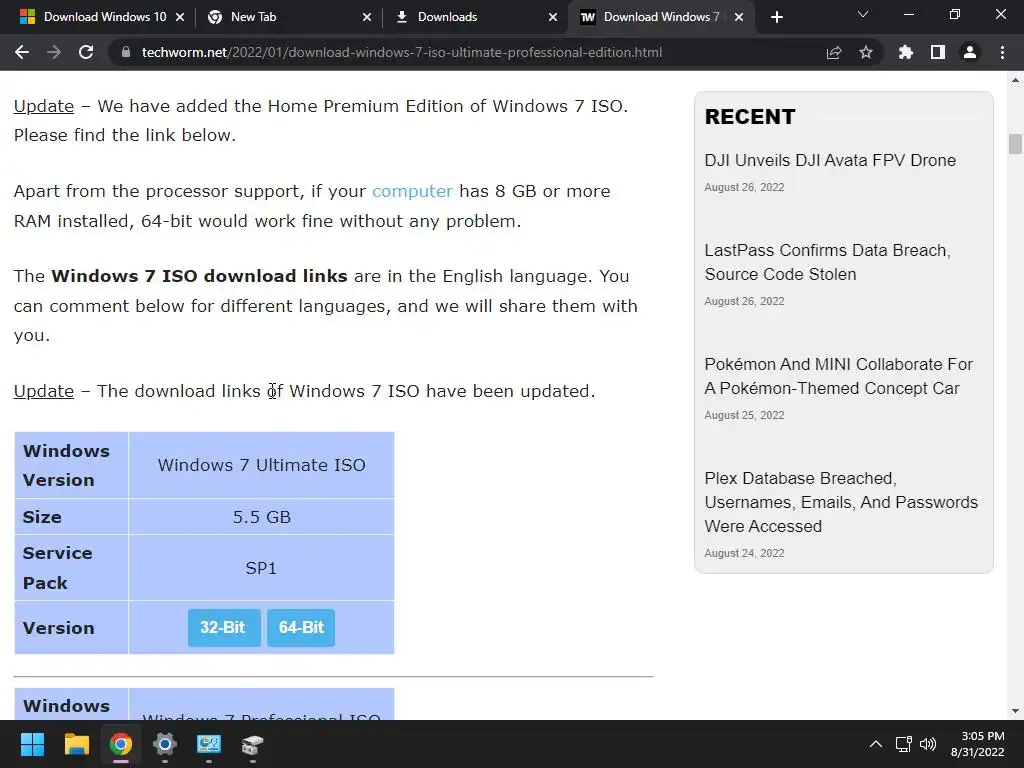Click the forward navigation arrow

[x=54, y=52]
